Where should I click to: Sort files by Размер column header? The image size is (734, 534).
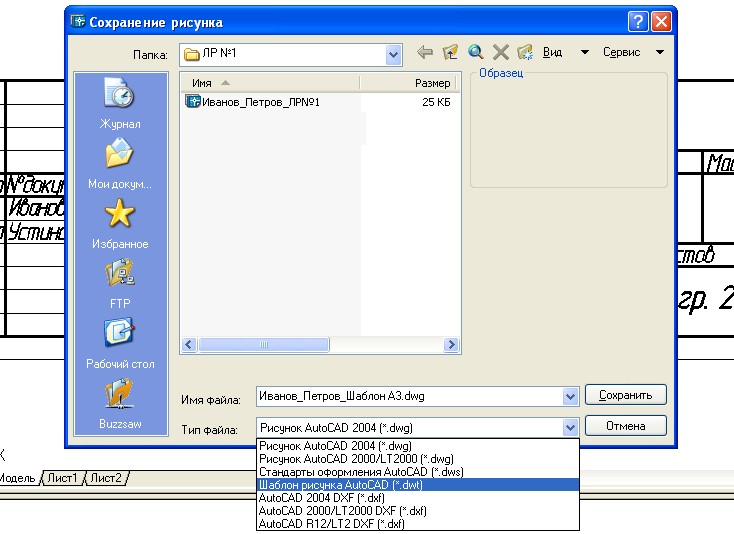click(x=408, y=83)
